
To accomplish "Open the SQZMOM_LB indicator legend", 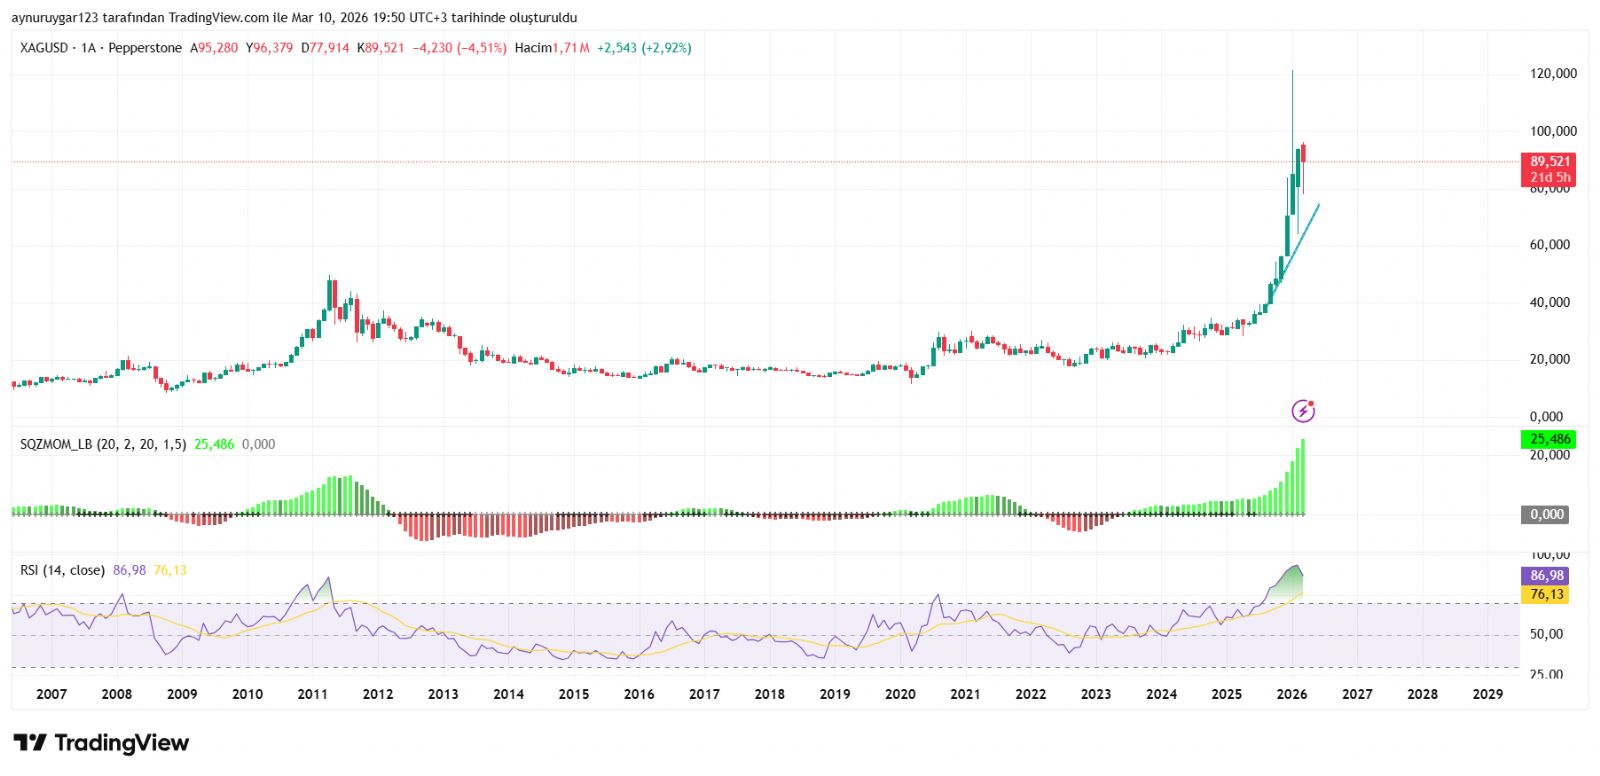I will (x=102, y=444).
